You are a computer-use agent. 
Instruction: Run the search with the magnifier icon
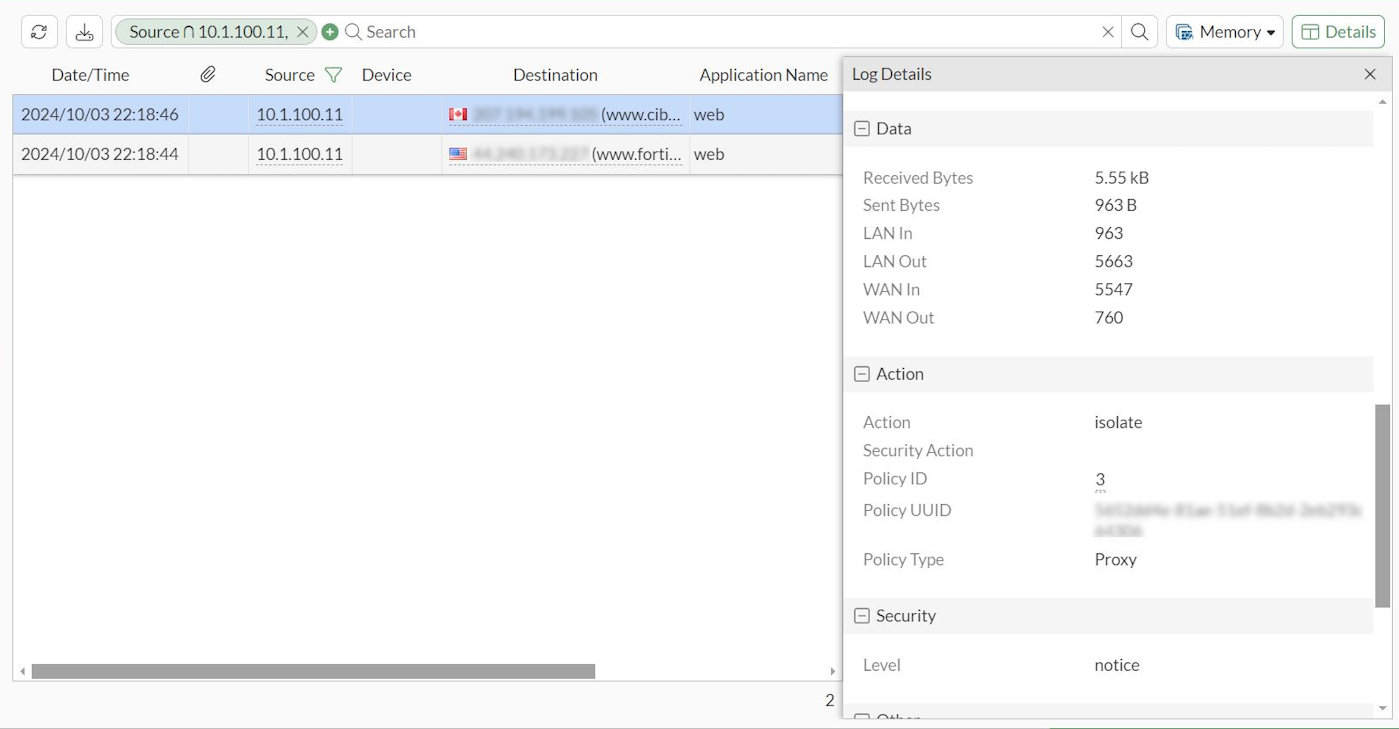coord(1139,31)
